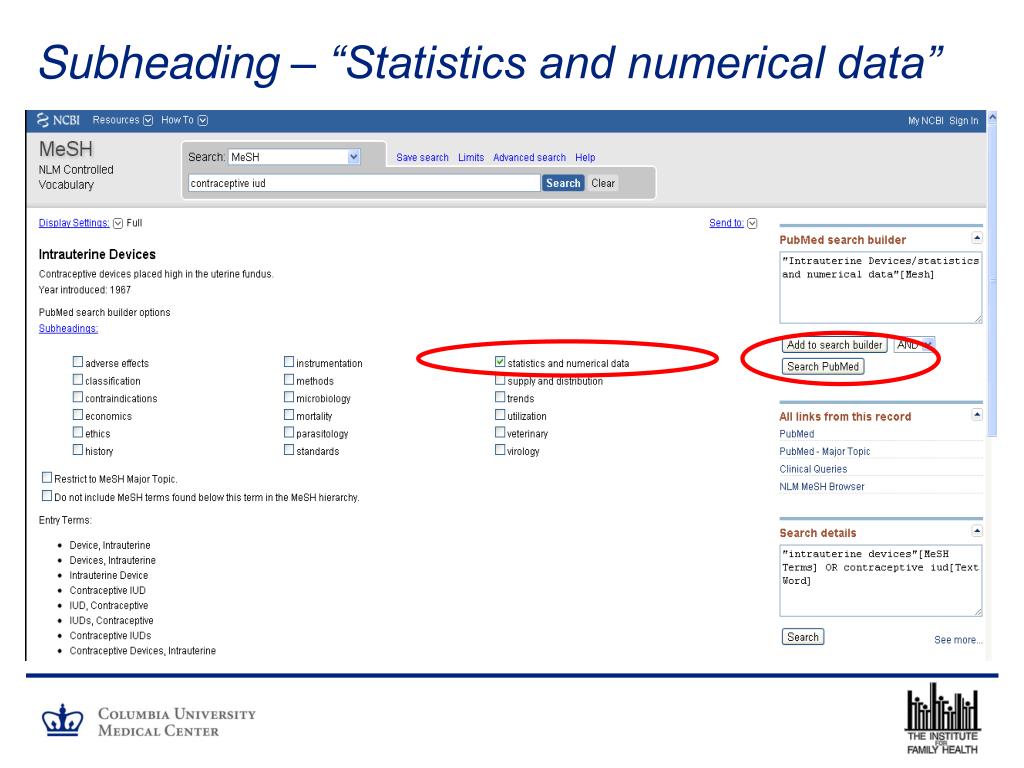Enable Do not include MeSH terms below

[47, 496]
